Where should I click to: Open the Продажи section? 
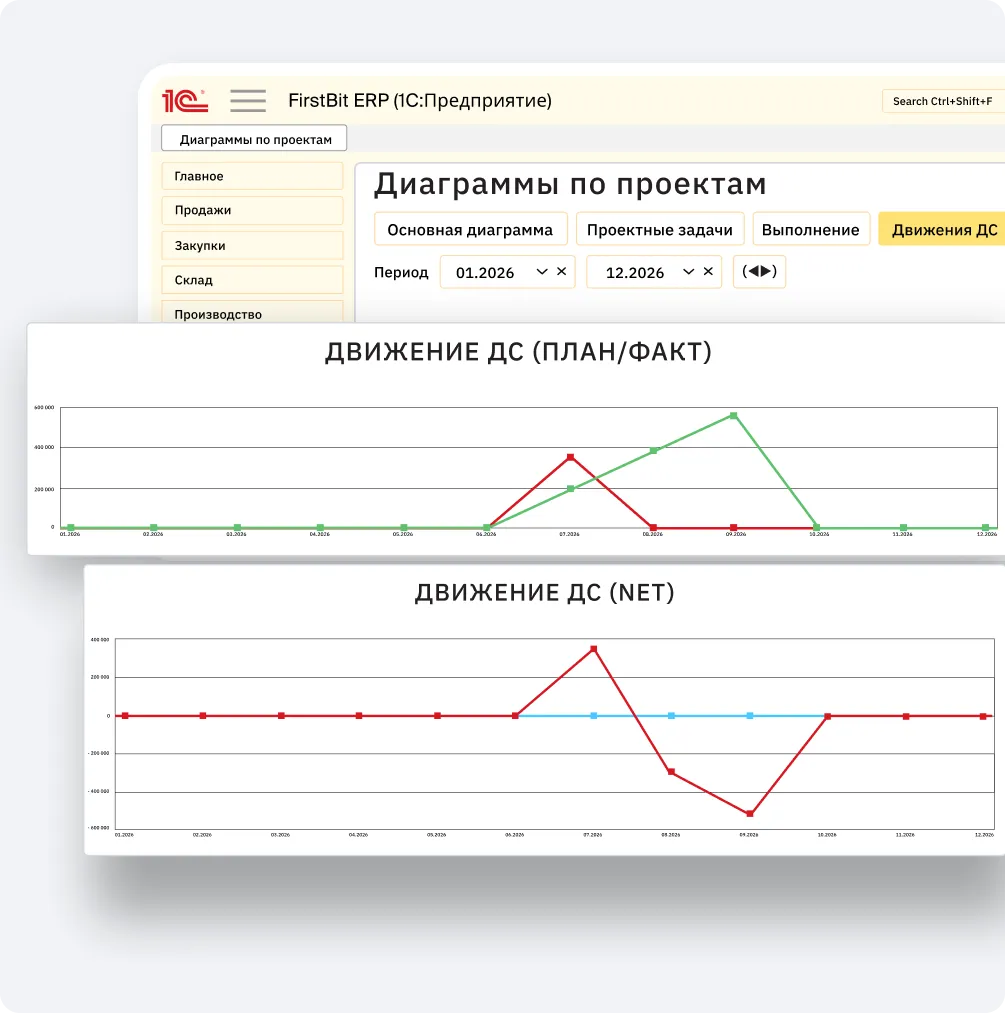252,210
